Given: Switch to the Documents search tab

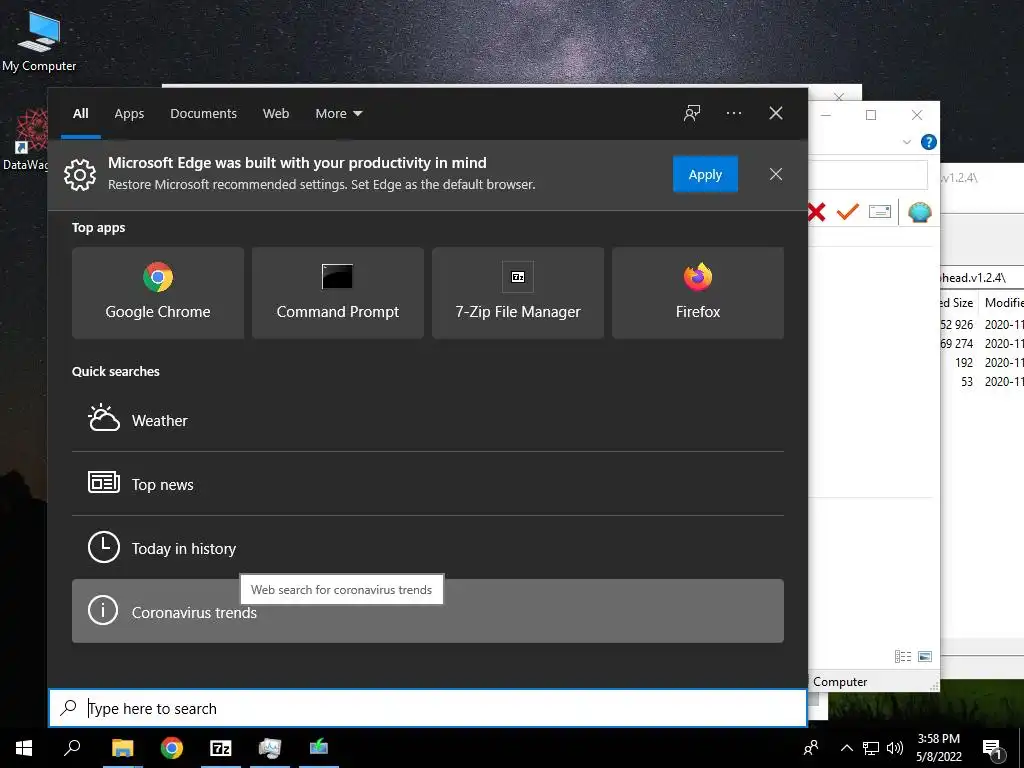Looking at the screenshot, I should pyautogui.click(x=203, y=114).
